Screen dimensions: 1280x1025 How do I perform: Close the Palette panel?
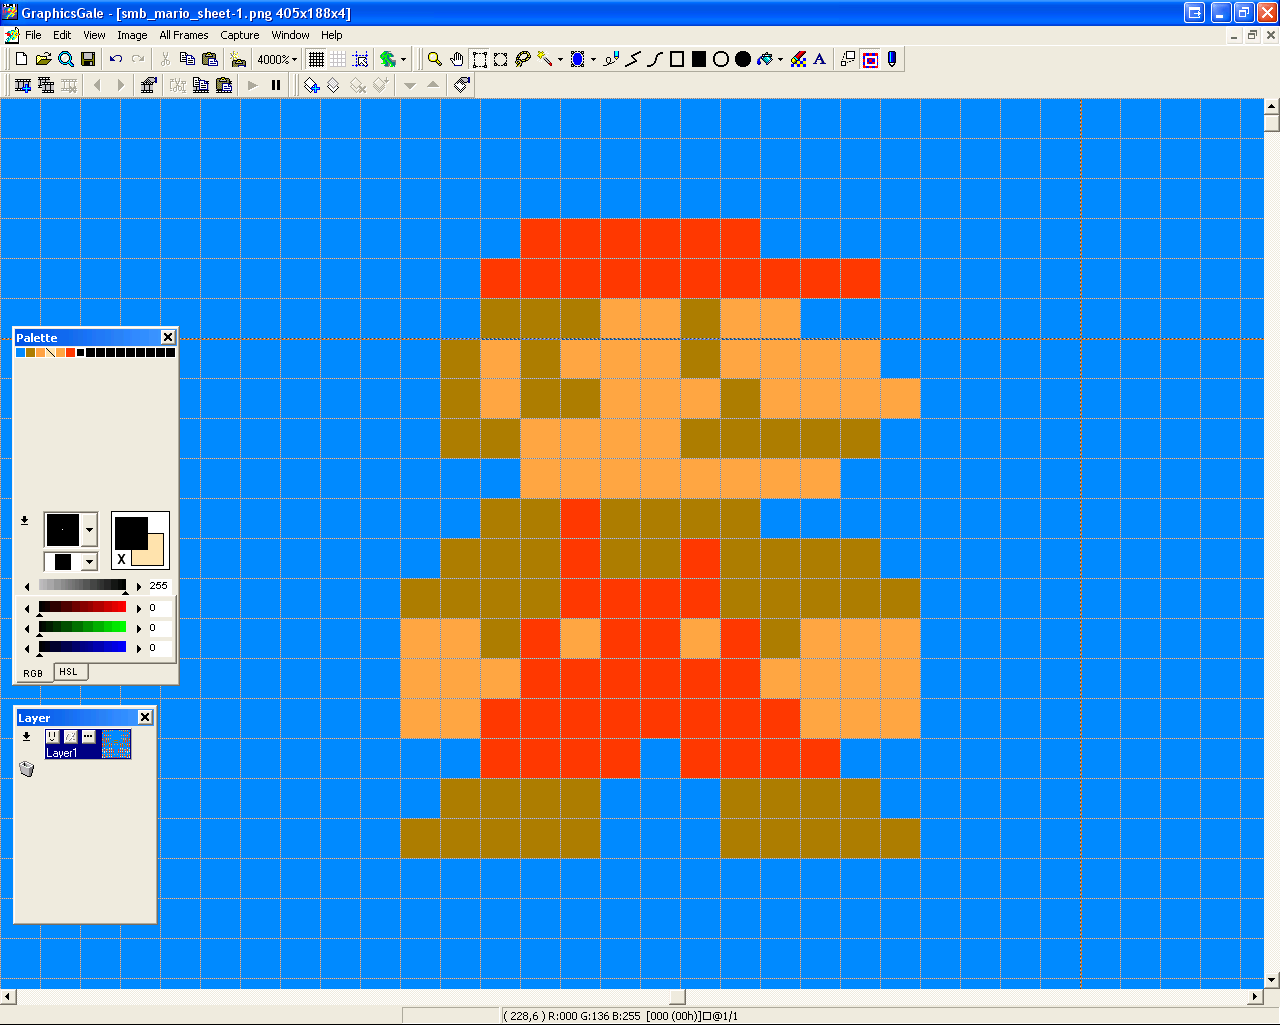point(168,337)
